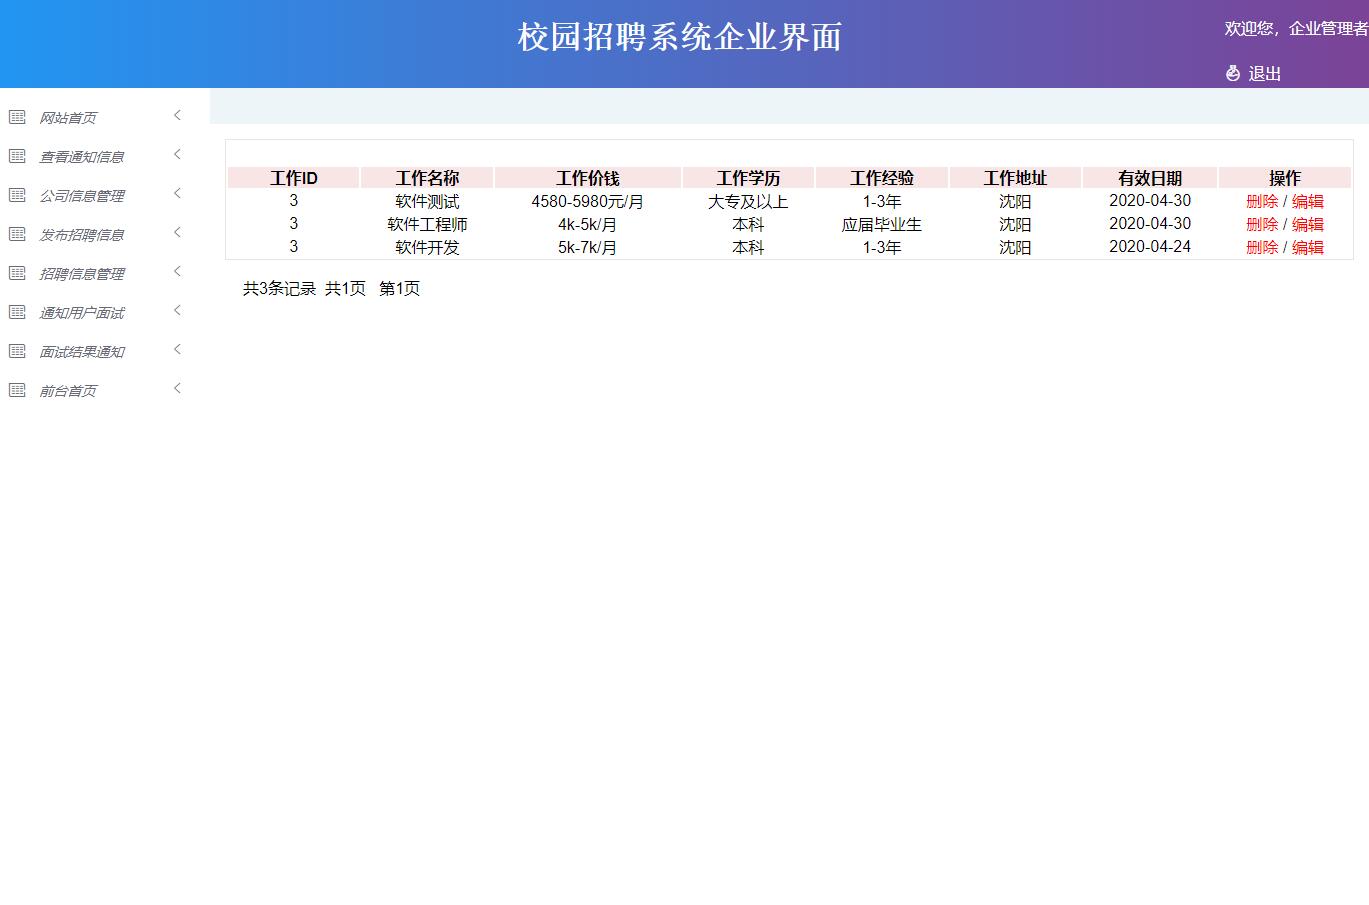Click the 工作名称 table header
Screen dimensions: 1369x905
tap(427, 177)
